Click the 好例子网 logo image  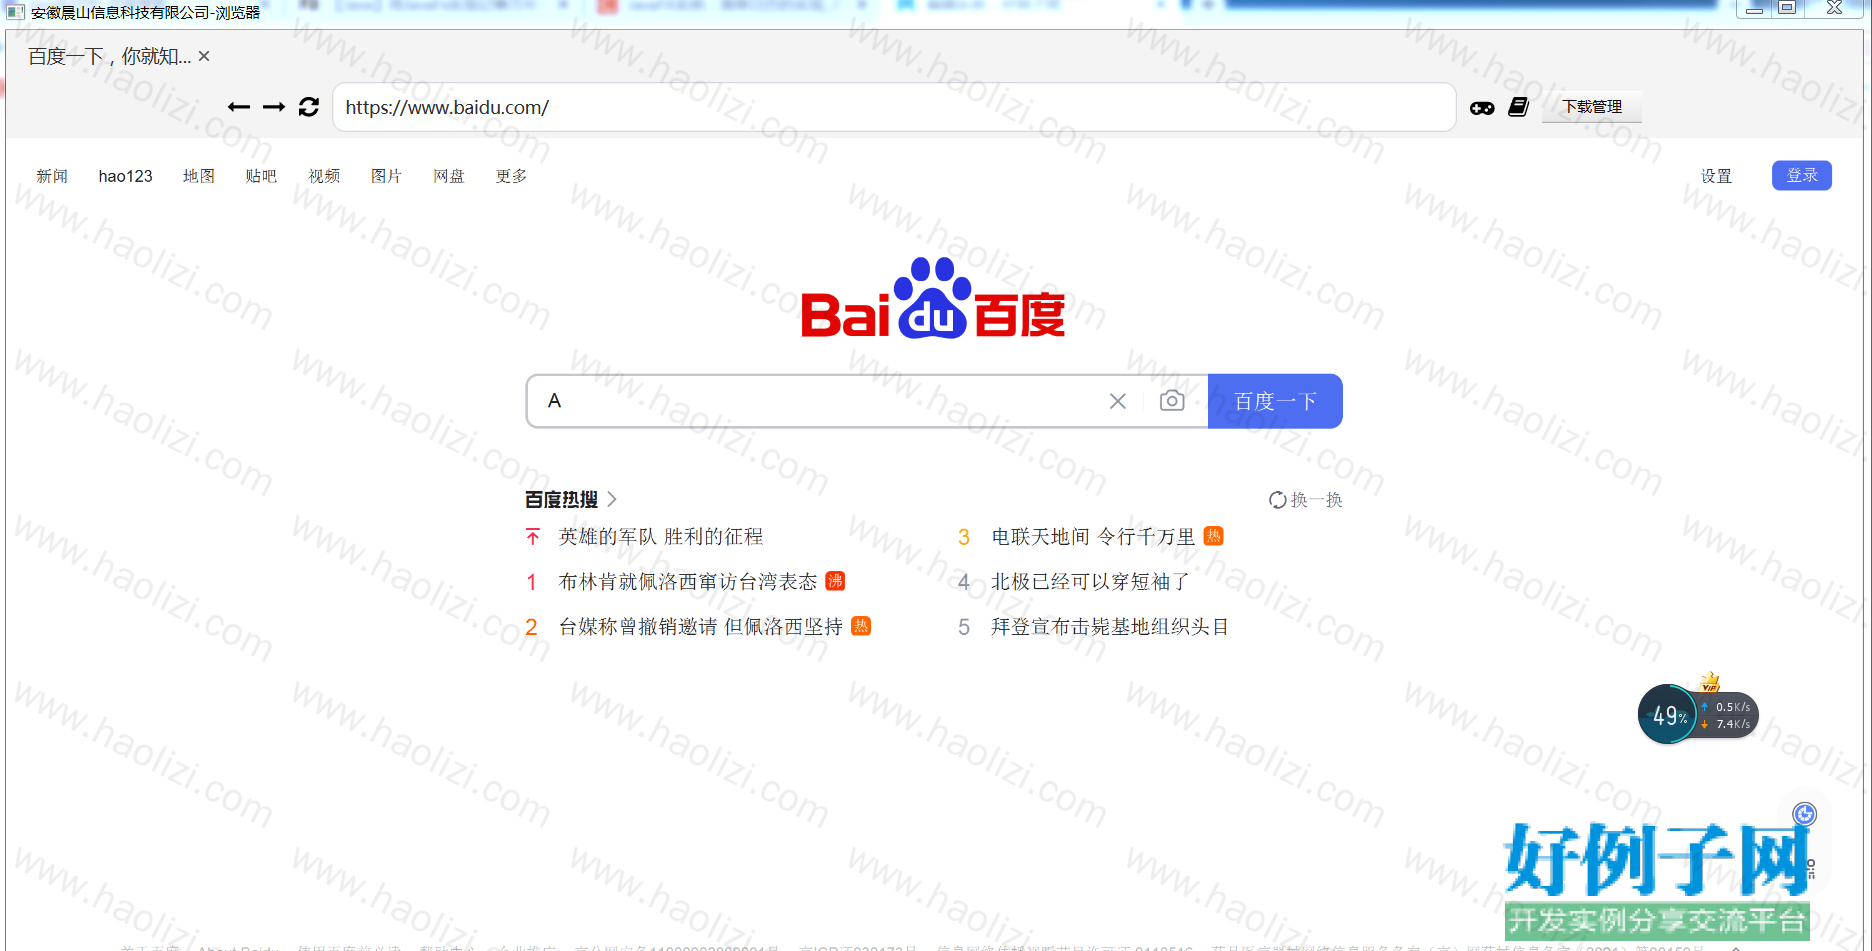tap(1657, 879)
